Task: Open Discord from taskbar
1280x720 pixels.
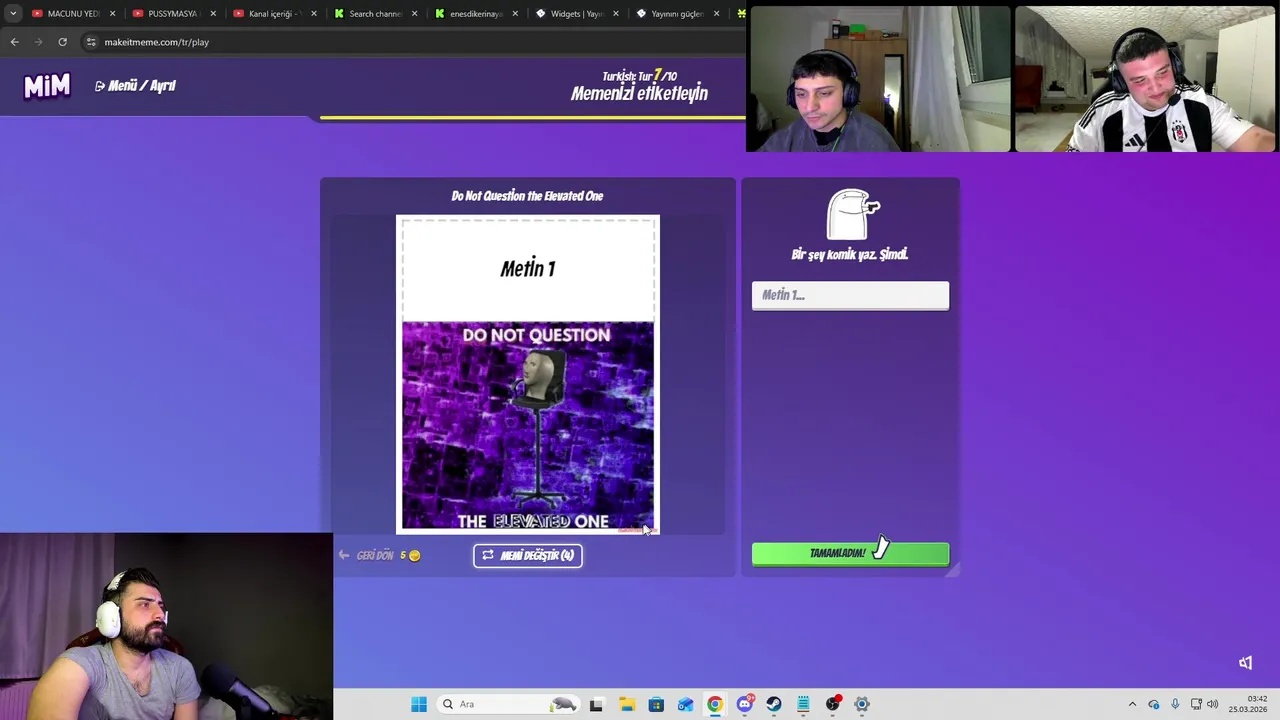Action: [x=744, y=704]
